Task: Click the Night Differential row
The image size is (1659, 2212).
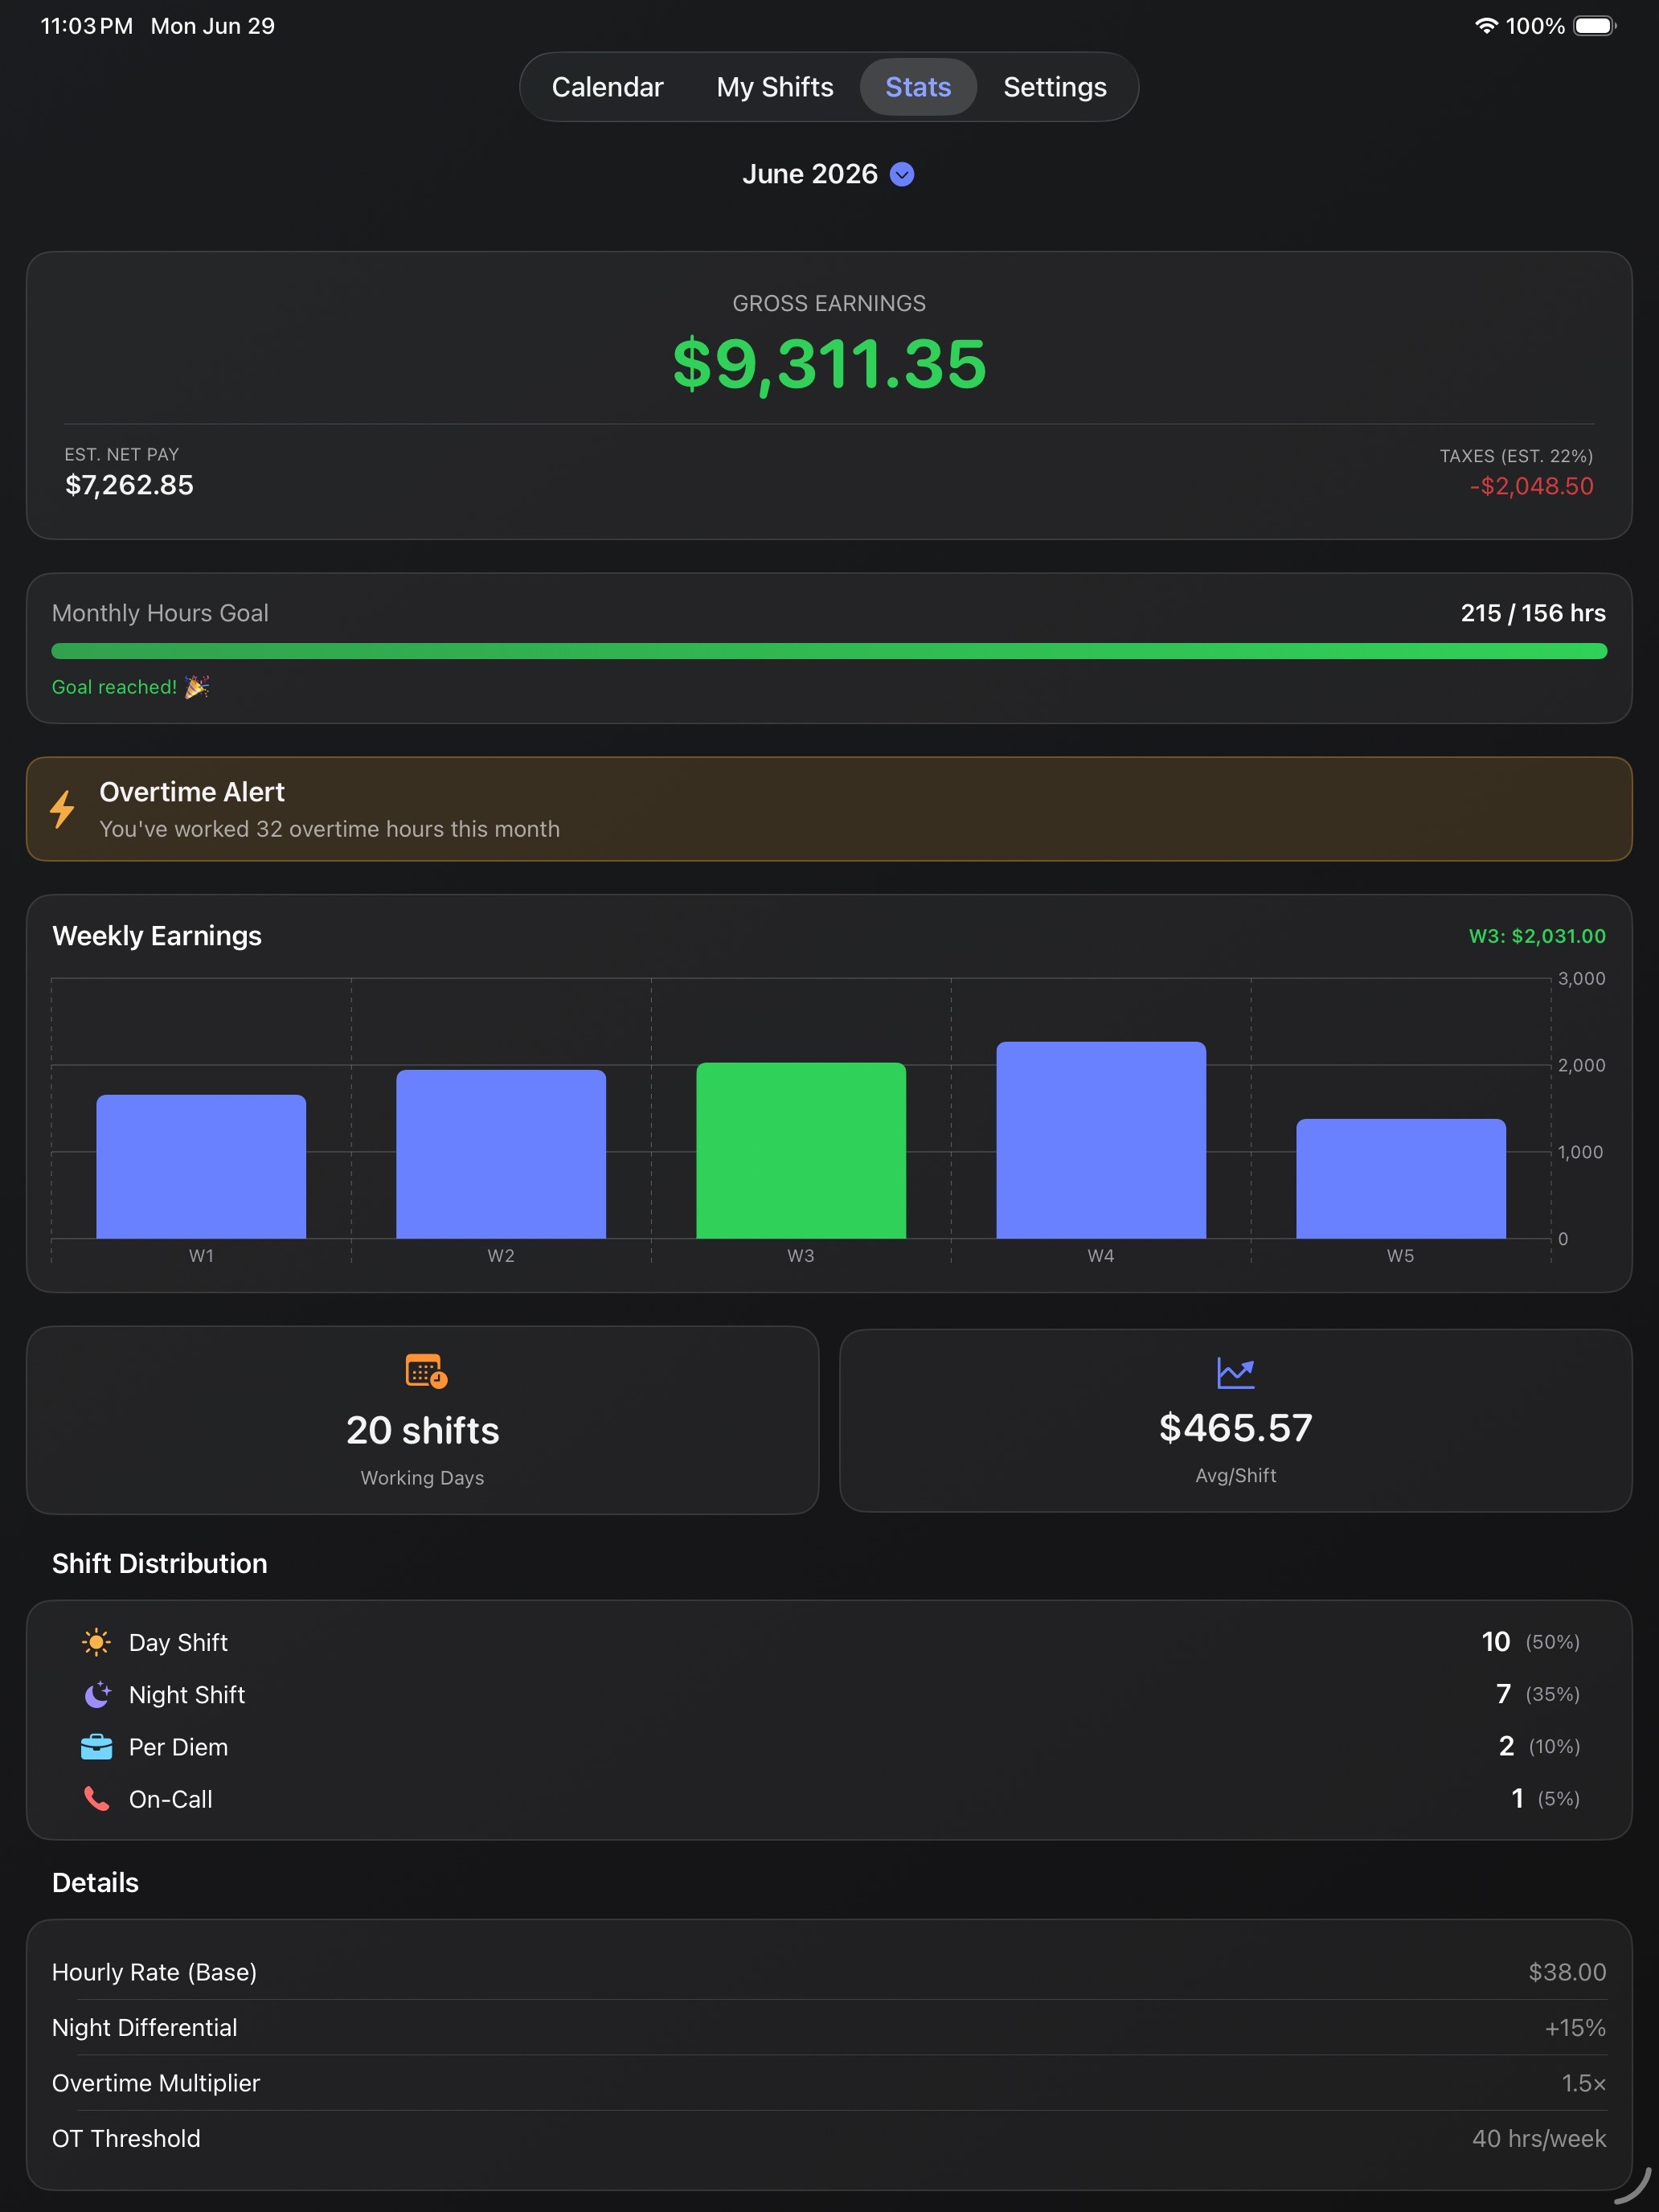Action: click(829, 2027)
